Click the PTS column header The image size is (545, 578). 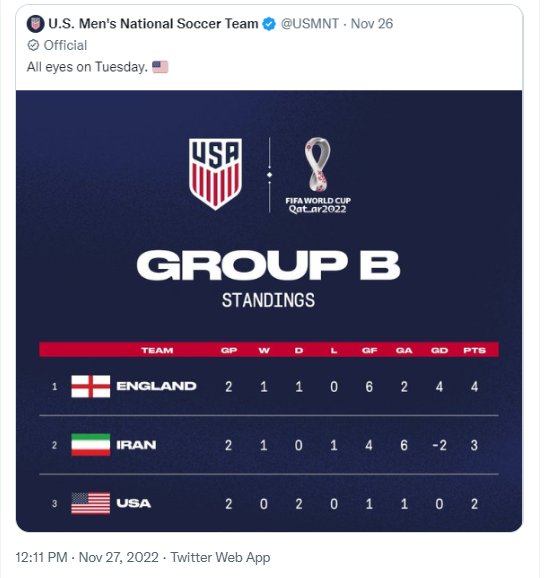(475, 350)
